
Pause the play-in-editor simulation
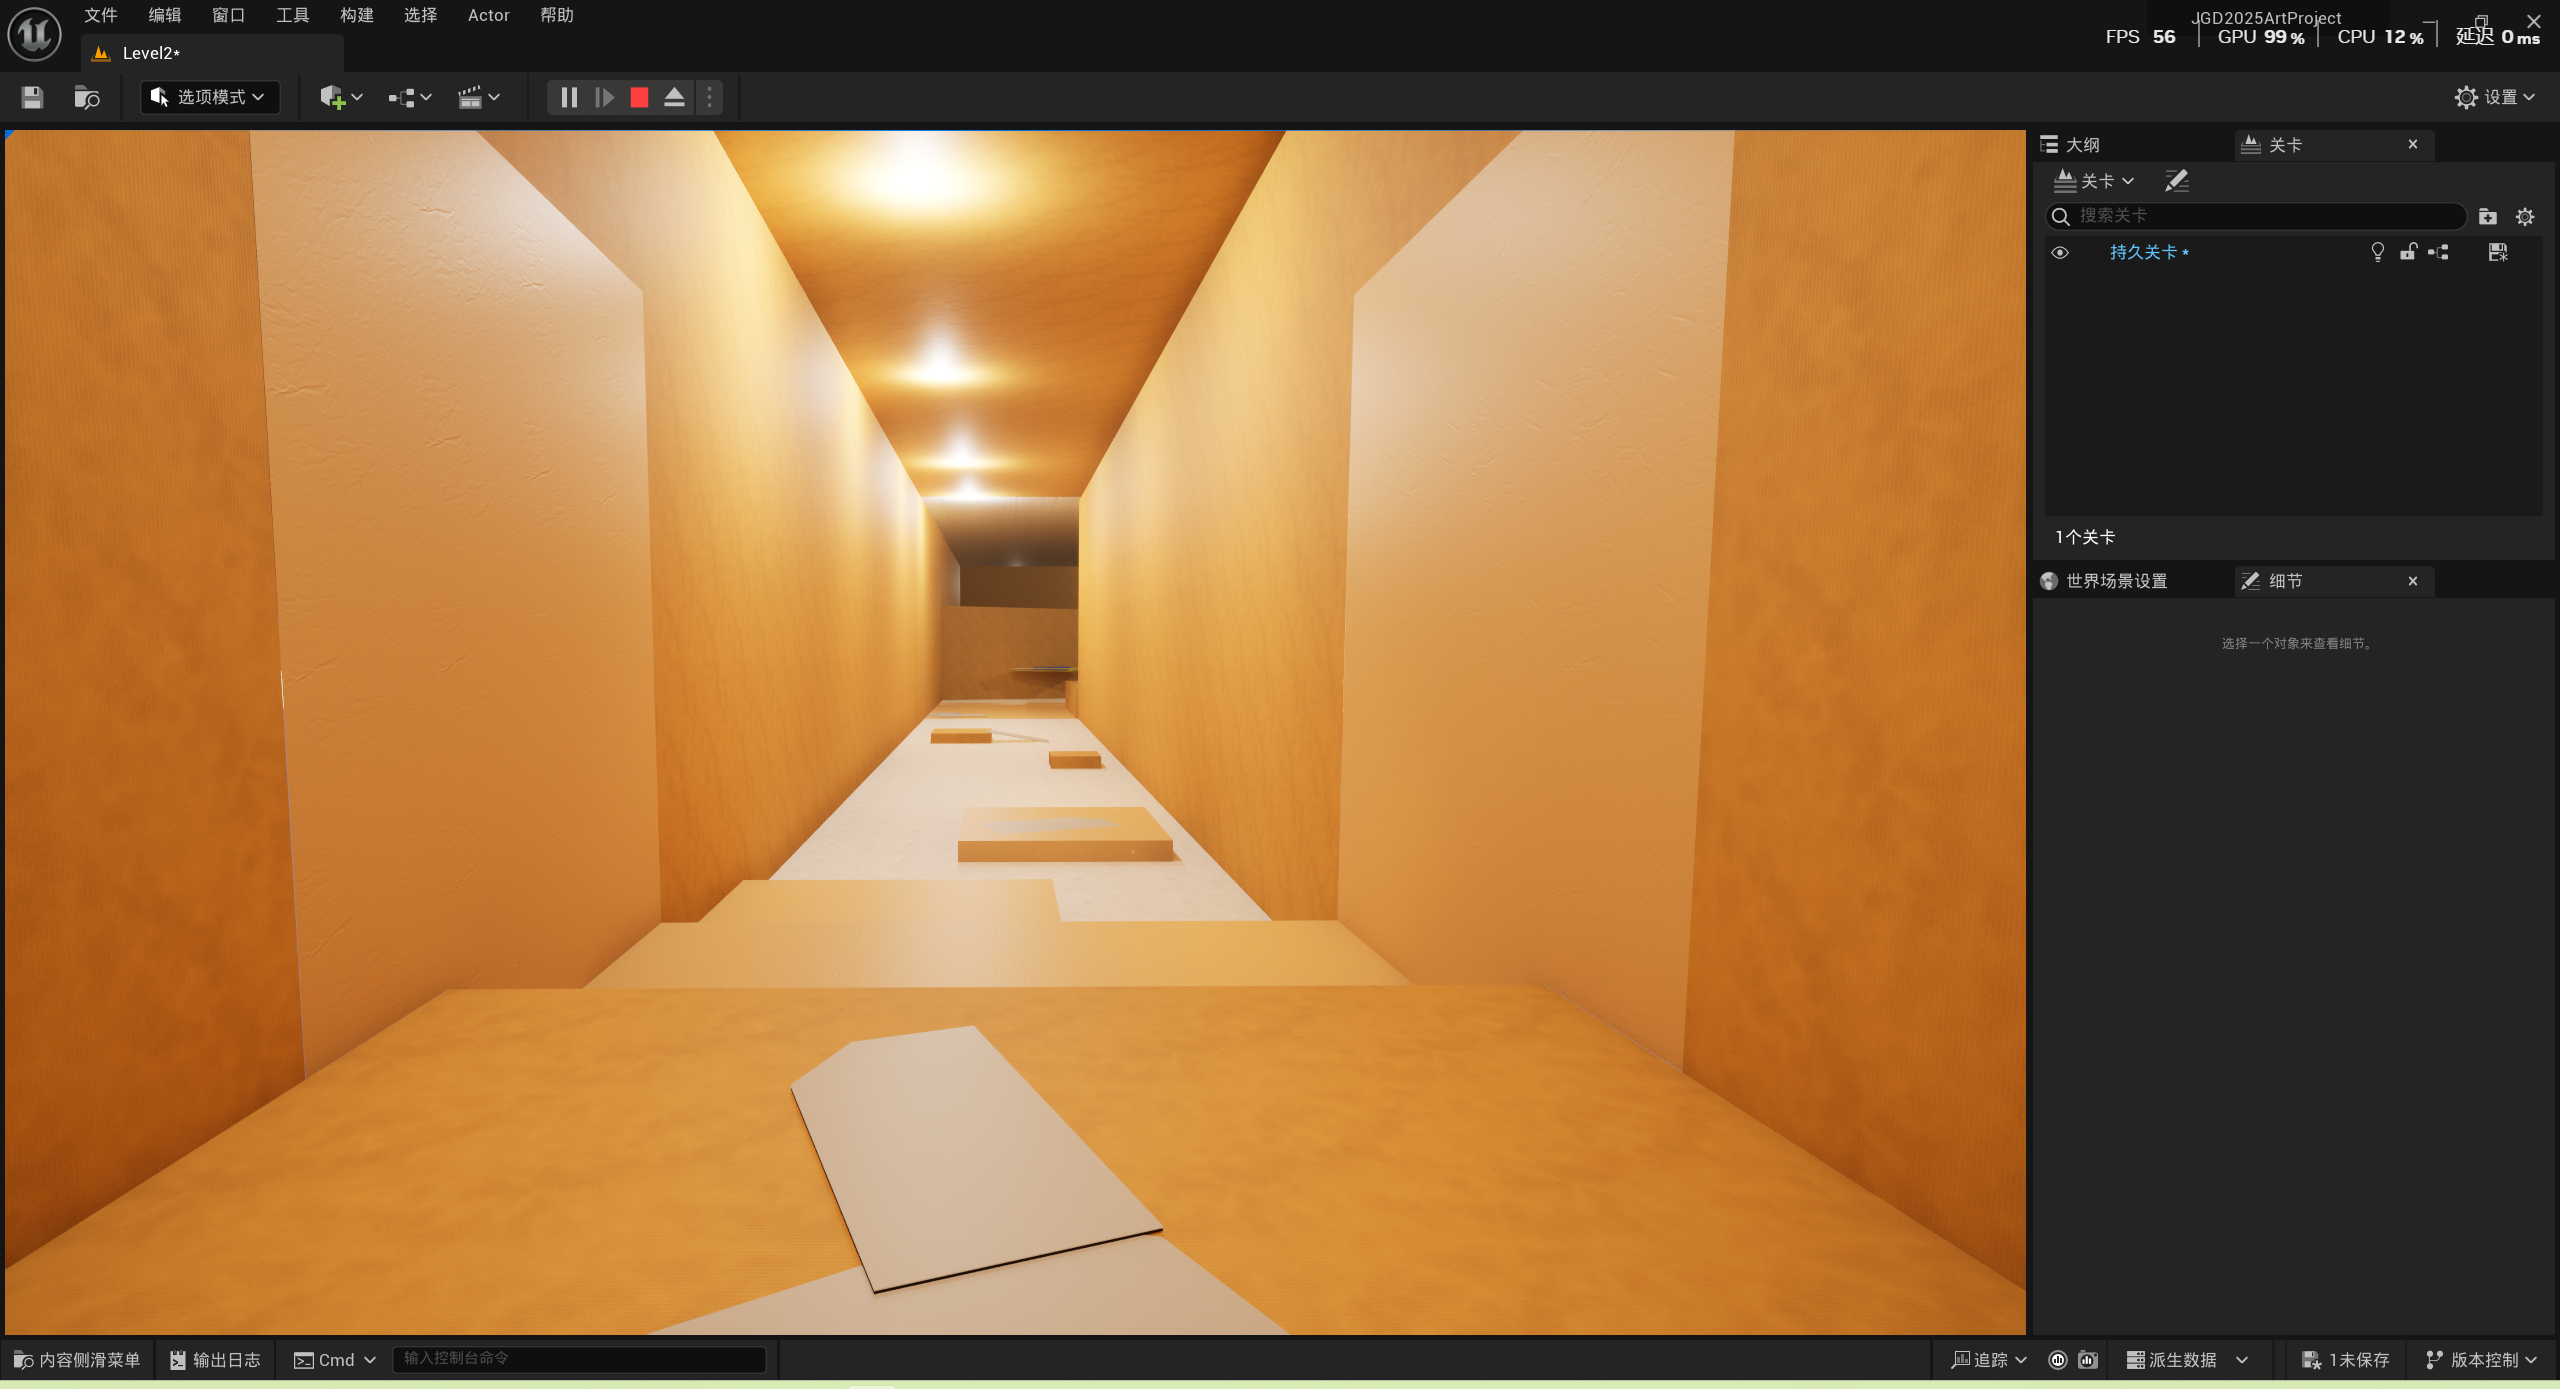(569, 97)
